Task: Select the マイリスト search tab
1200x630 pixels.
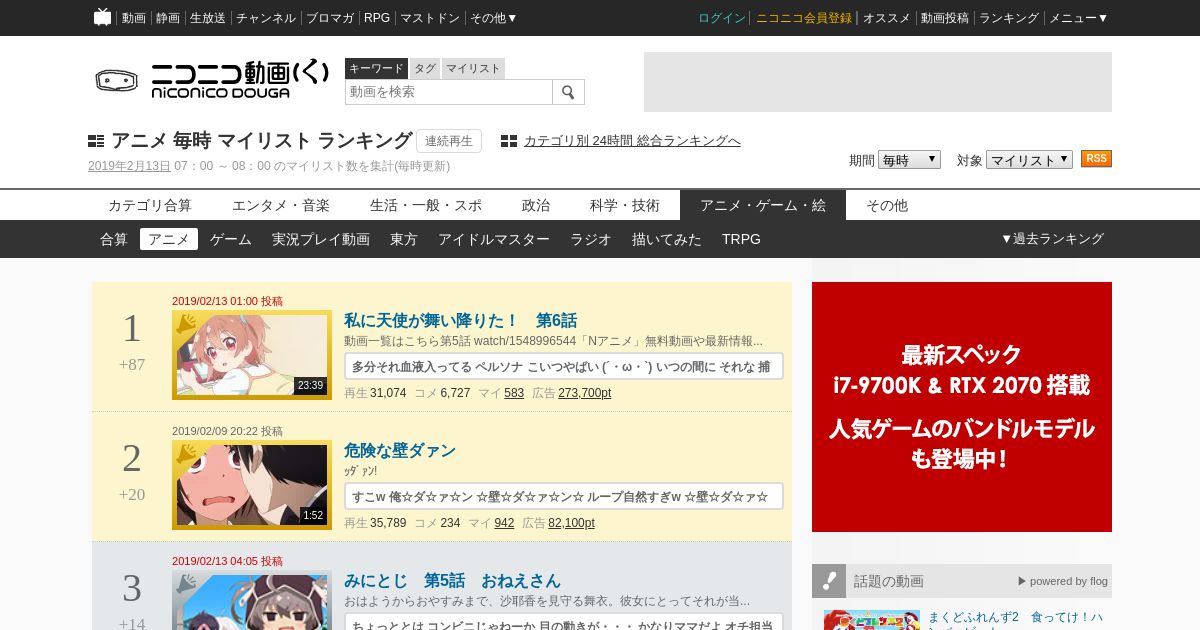Action: point(473,68)
